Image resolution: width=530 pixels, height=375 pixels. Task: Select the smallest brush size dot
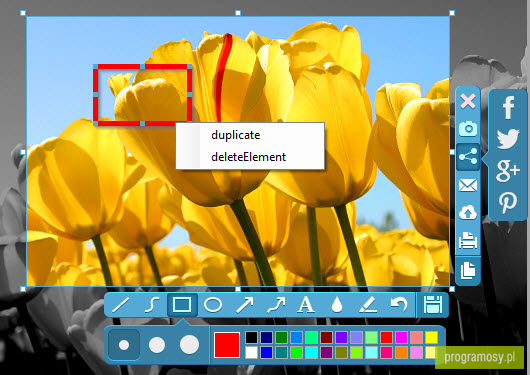124,345
